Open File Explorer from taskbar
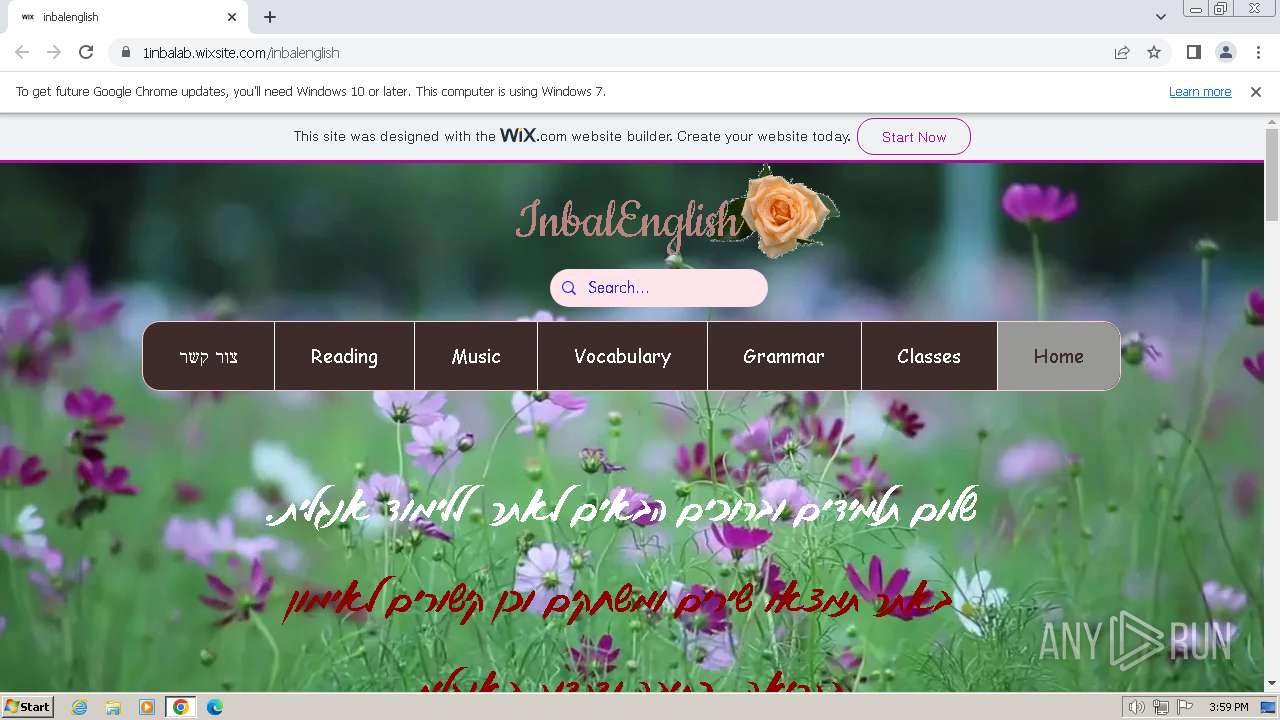Viewport: 1280px width, 720px height. (113, 707)
